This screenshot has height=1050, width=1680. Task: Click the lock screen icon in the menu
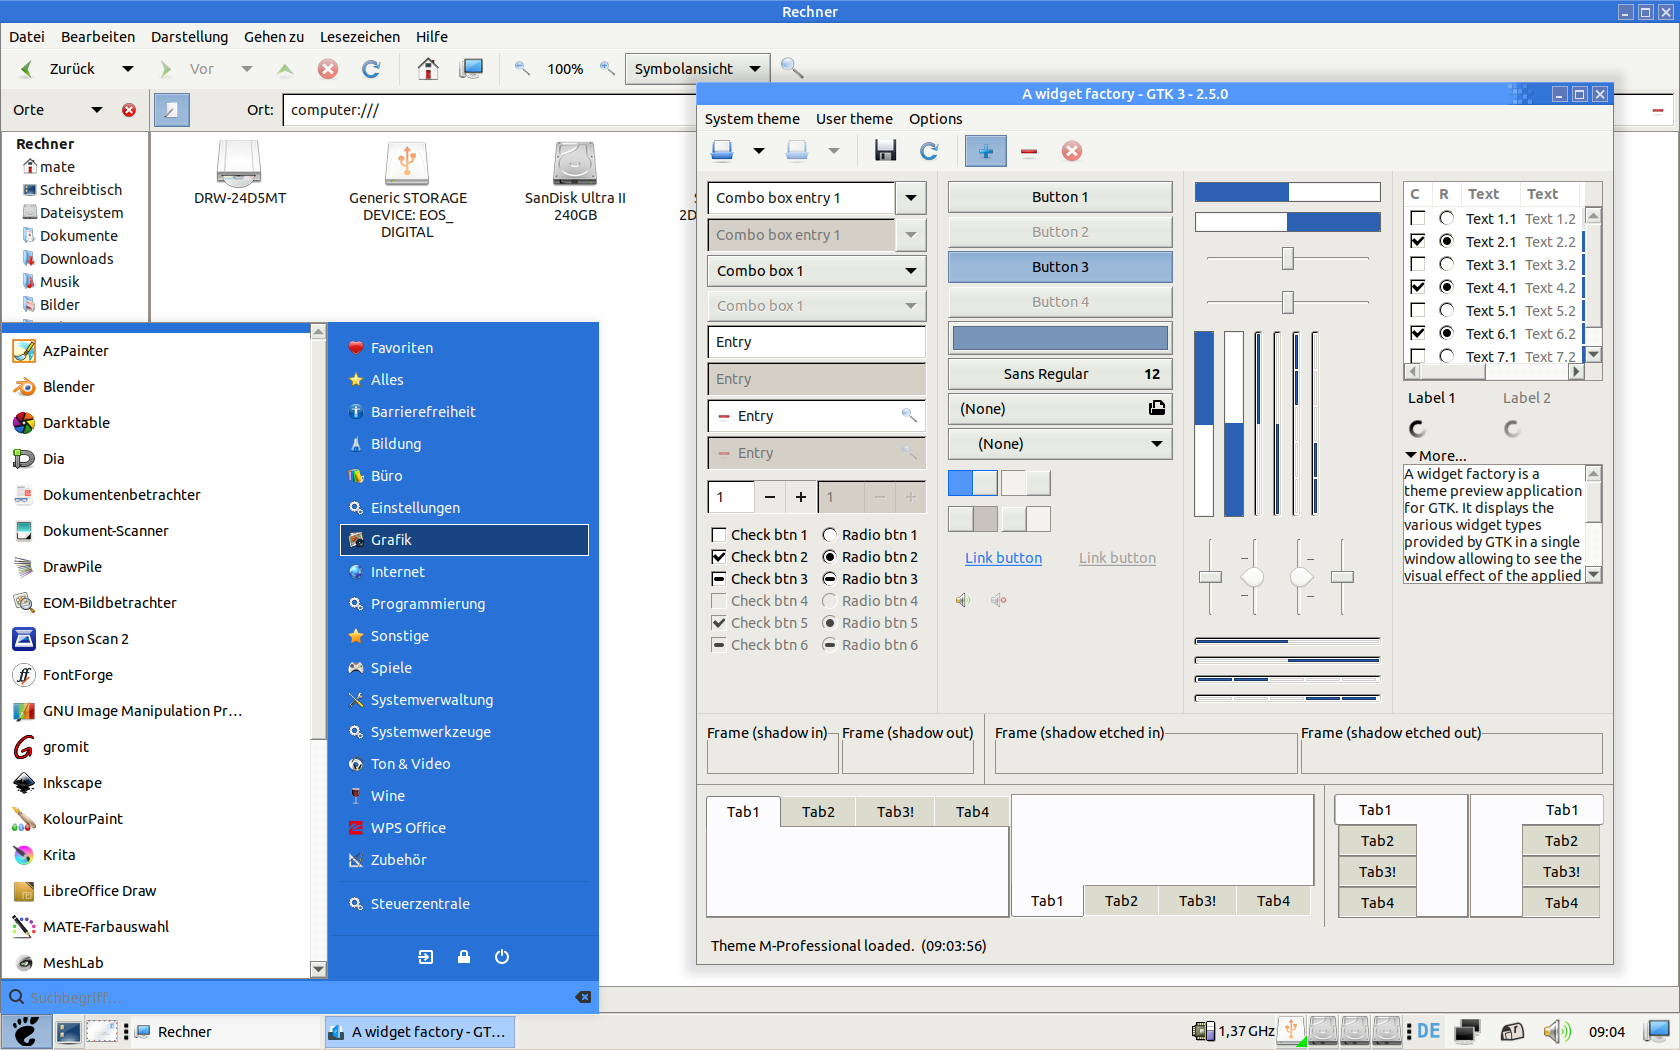(464, 957)
